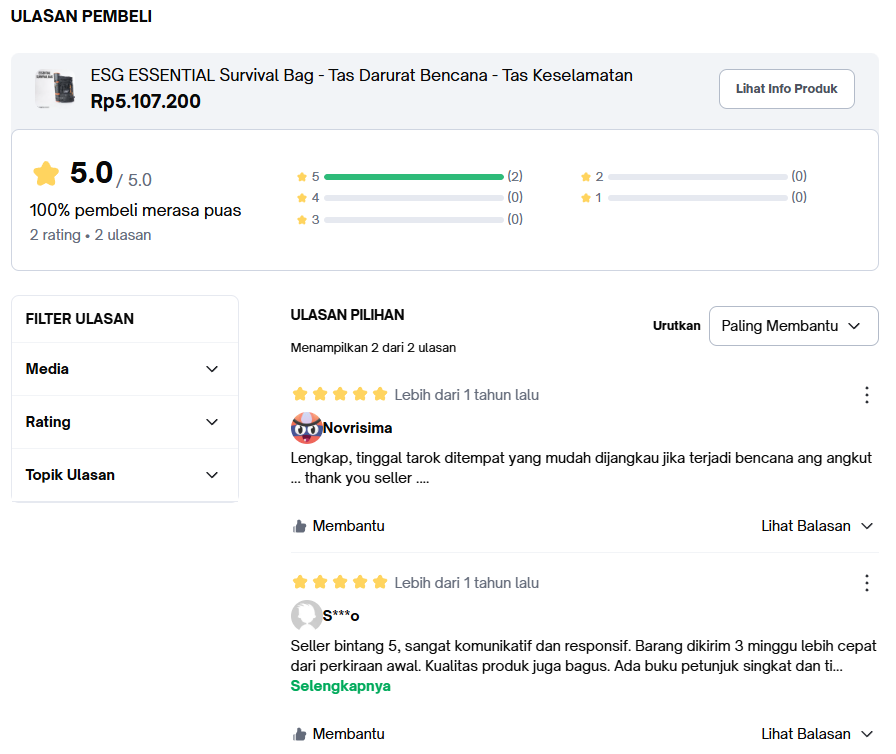Image resolution: width=896 pixels, height=754 pixels.
Task: Open the Paling Membantu sort dropdown
Action: 793,326
